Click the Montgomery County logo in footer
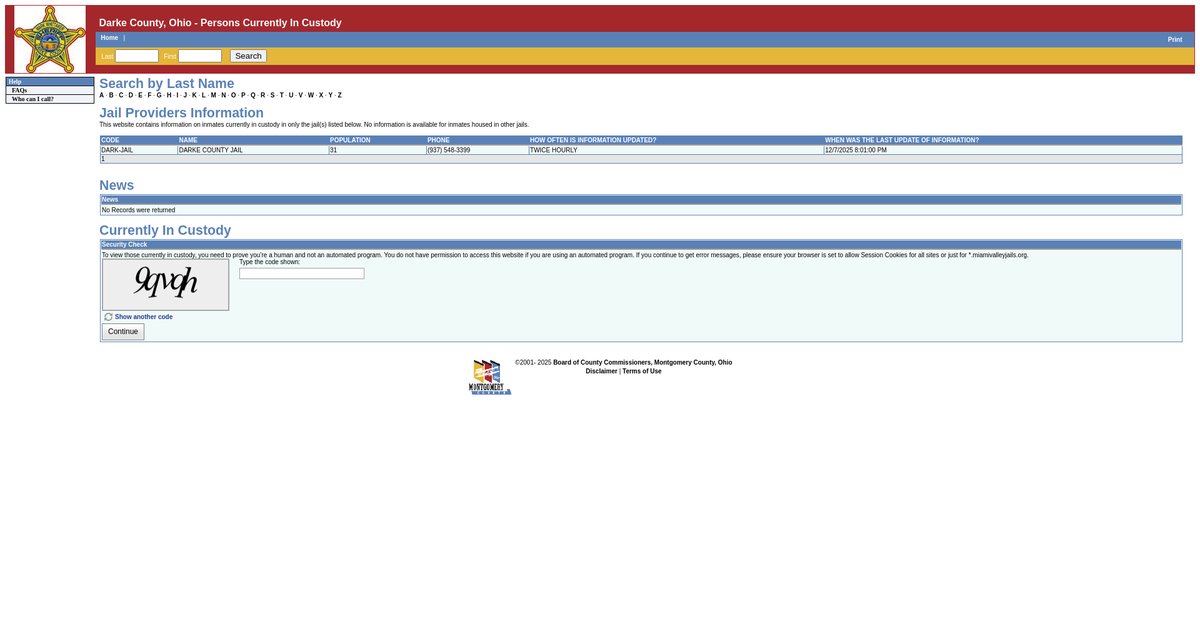The width and height of the screenshot is (1200, 620). click(x=490, y=377)
